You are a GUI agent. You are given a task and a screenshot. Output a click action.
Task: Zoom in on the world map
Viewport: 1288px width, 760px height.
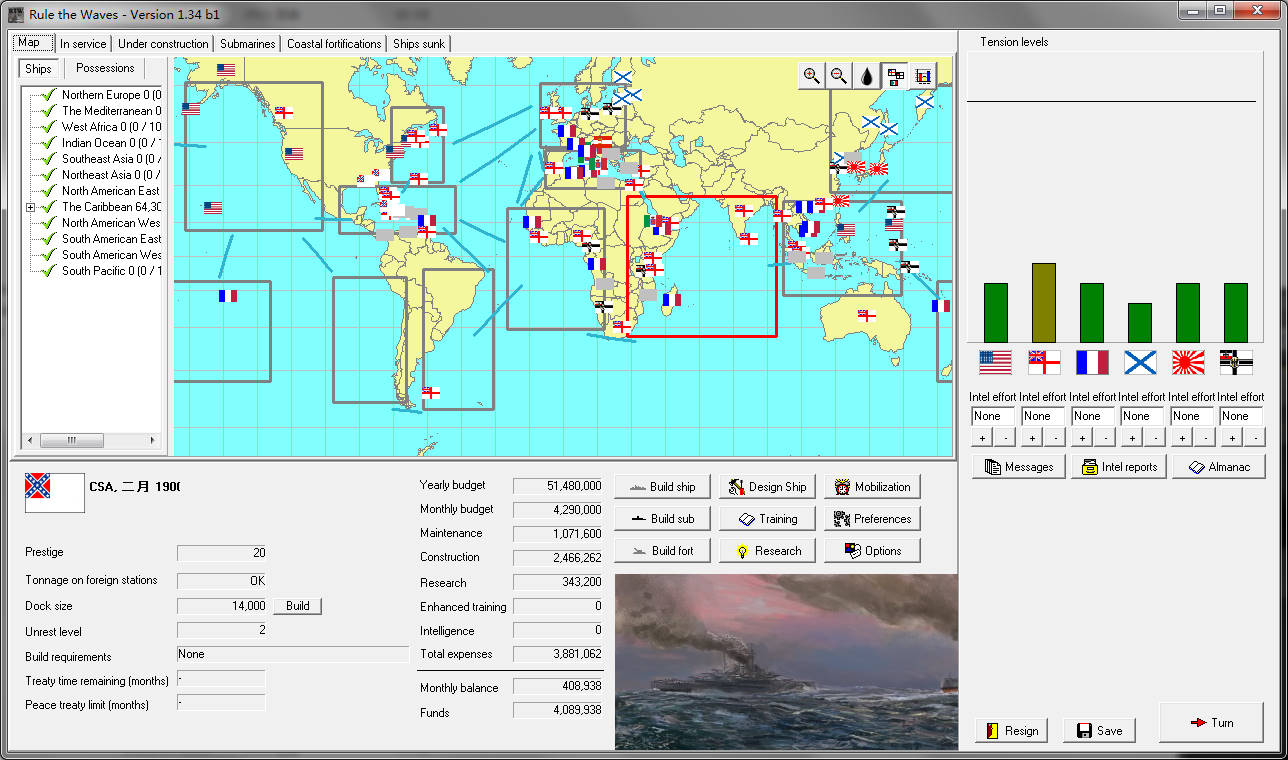[811, 75]
